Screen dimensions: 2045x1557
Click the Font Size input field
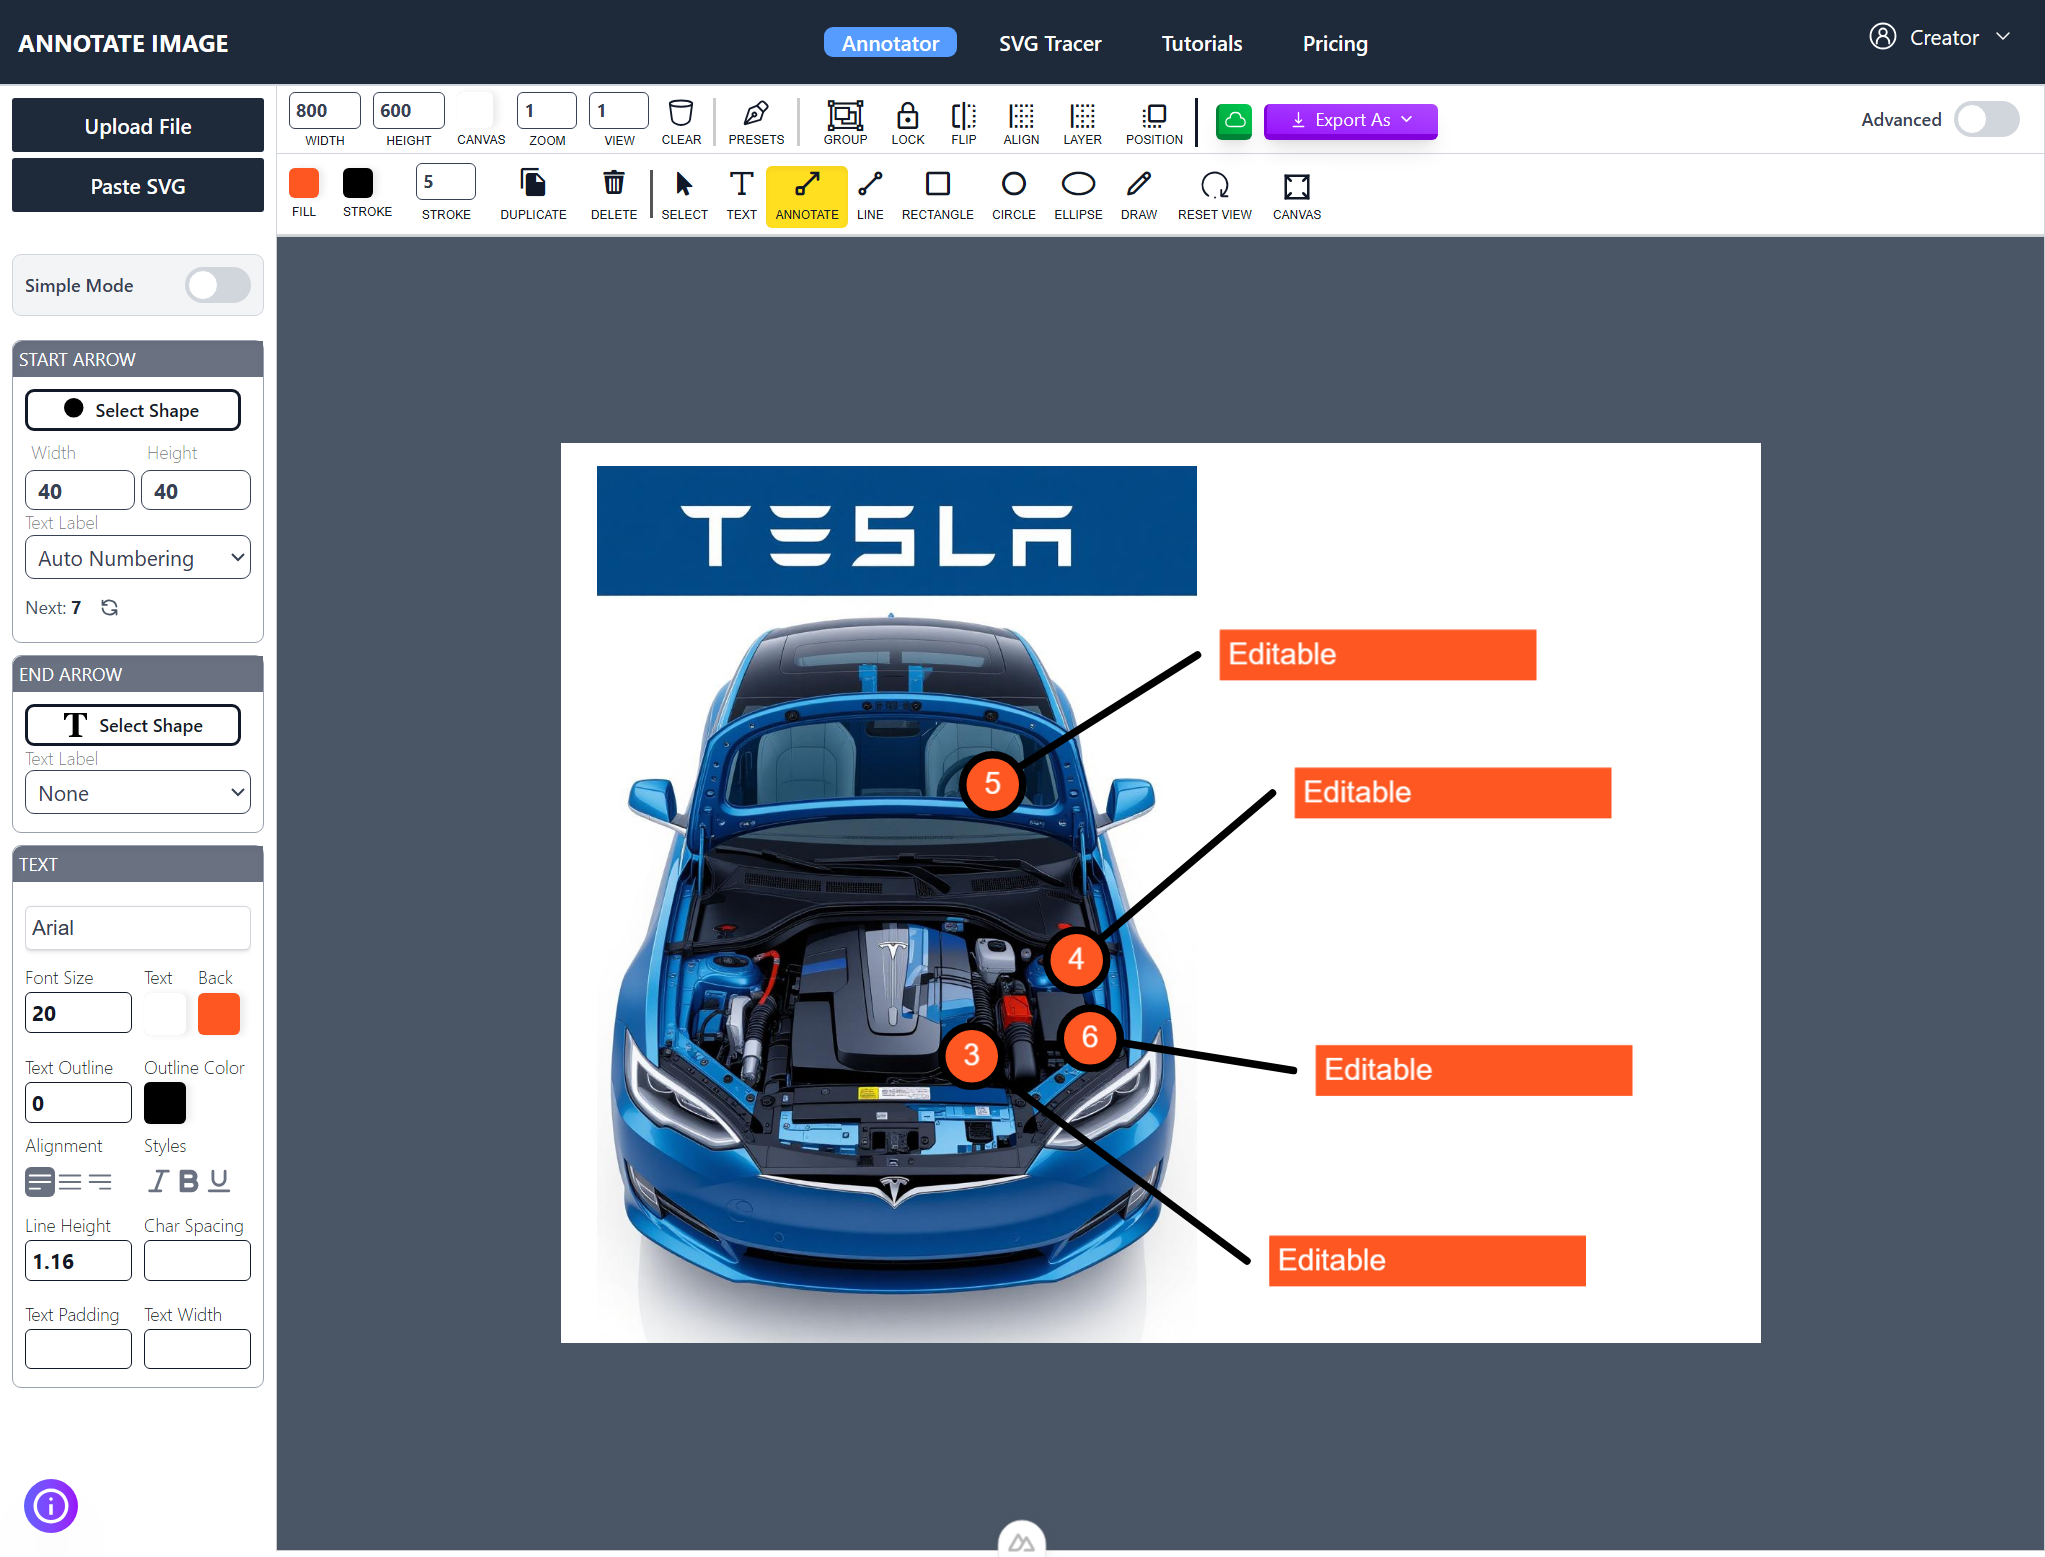coord(78,1013)
